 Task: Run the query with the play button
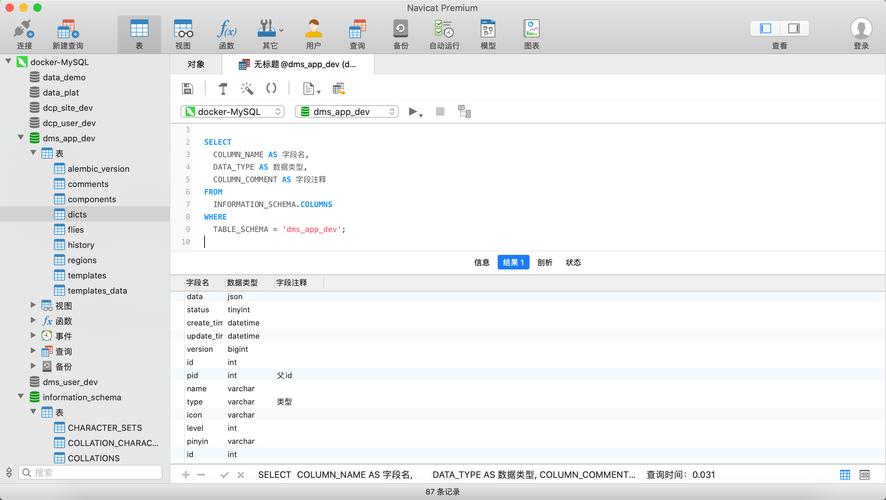[x=413, y=112]
